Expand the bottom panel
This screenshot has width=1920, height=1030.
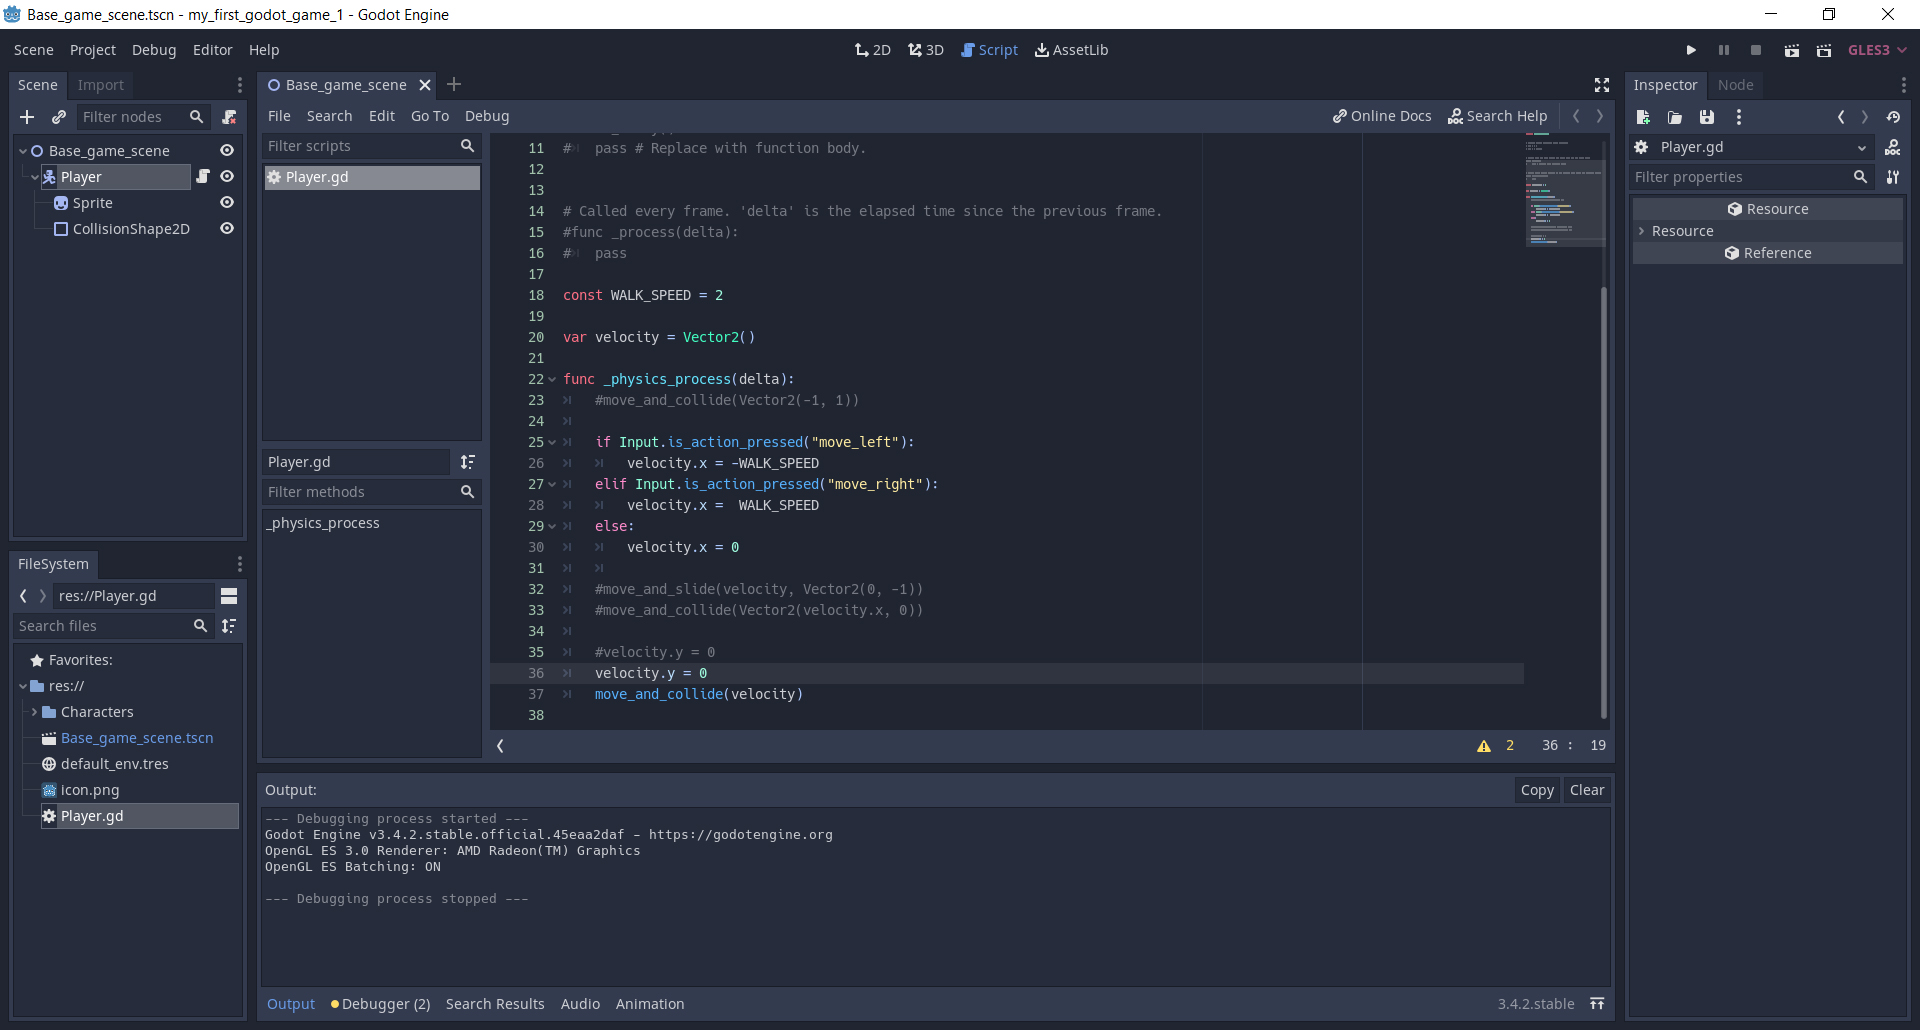[1597, 1004]
